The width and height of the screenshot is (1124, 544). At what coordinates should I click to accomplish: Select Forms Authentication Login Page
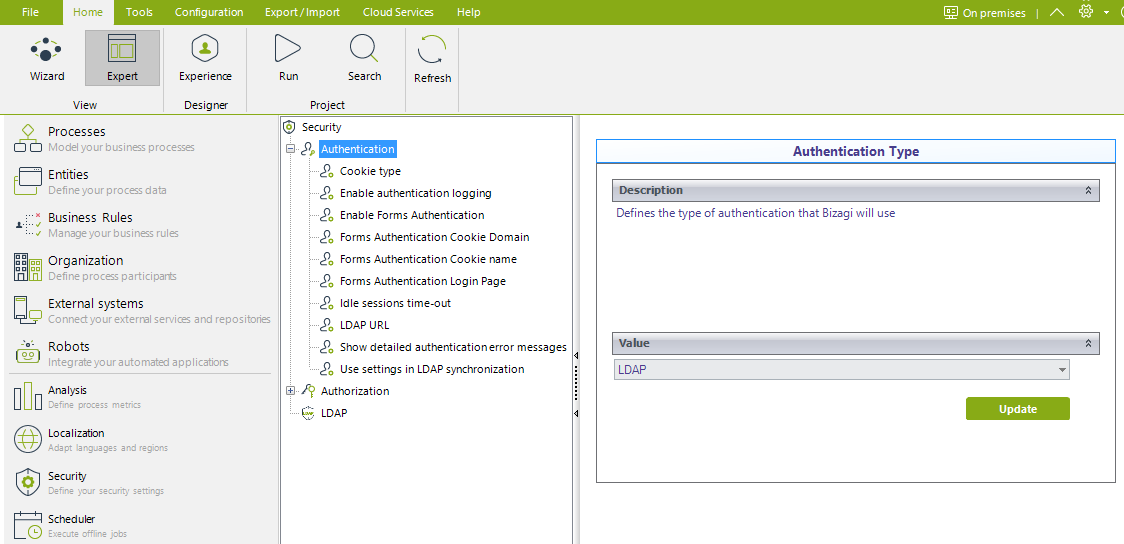(422, 281)
